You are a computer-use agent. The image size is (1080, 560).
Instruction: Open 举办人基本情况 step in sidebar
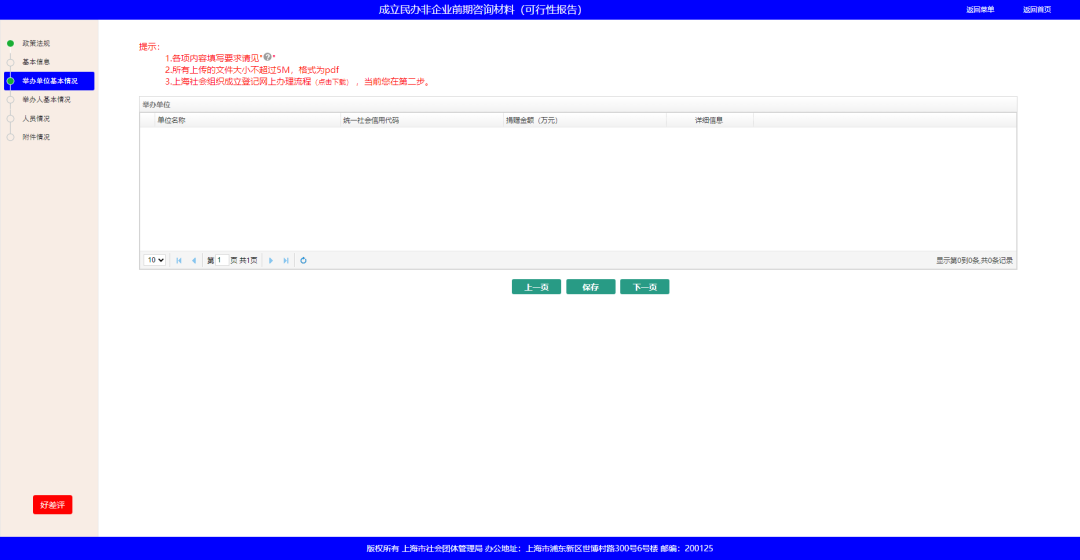pyautogui.click(x=46, y=100)
